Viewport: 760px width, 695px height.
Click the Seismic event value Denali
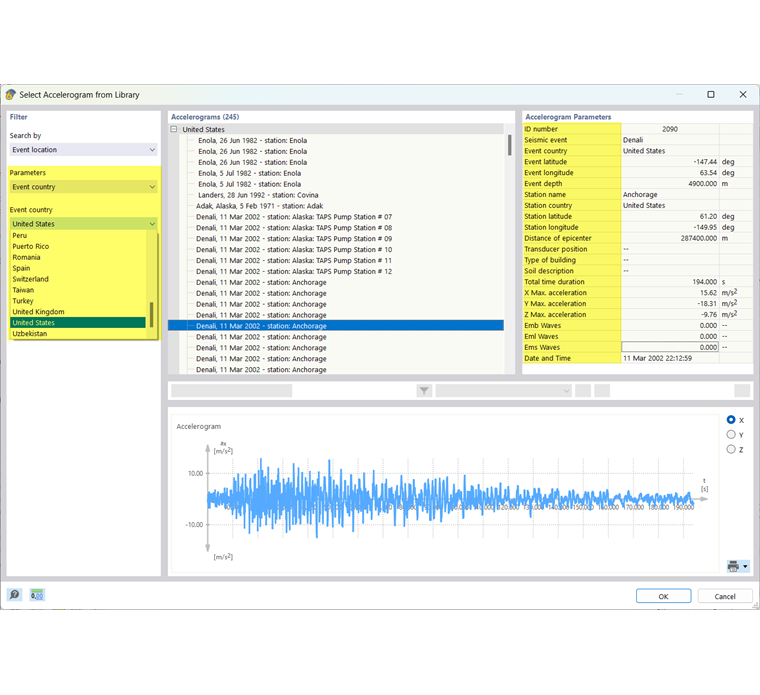(x=633, y=140)
